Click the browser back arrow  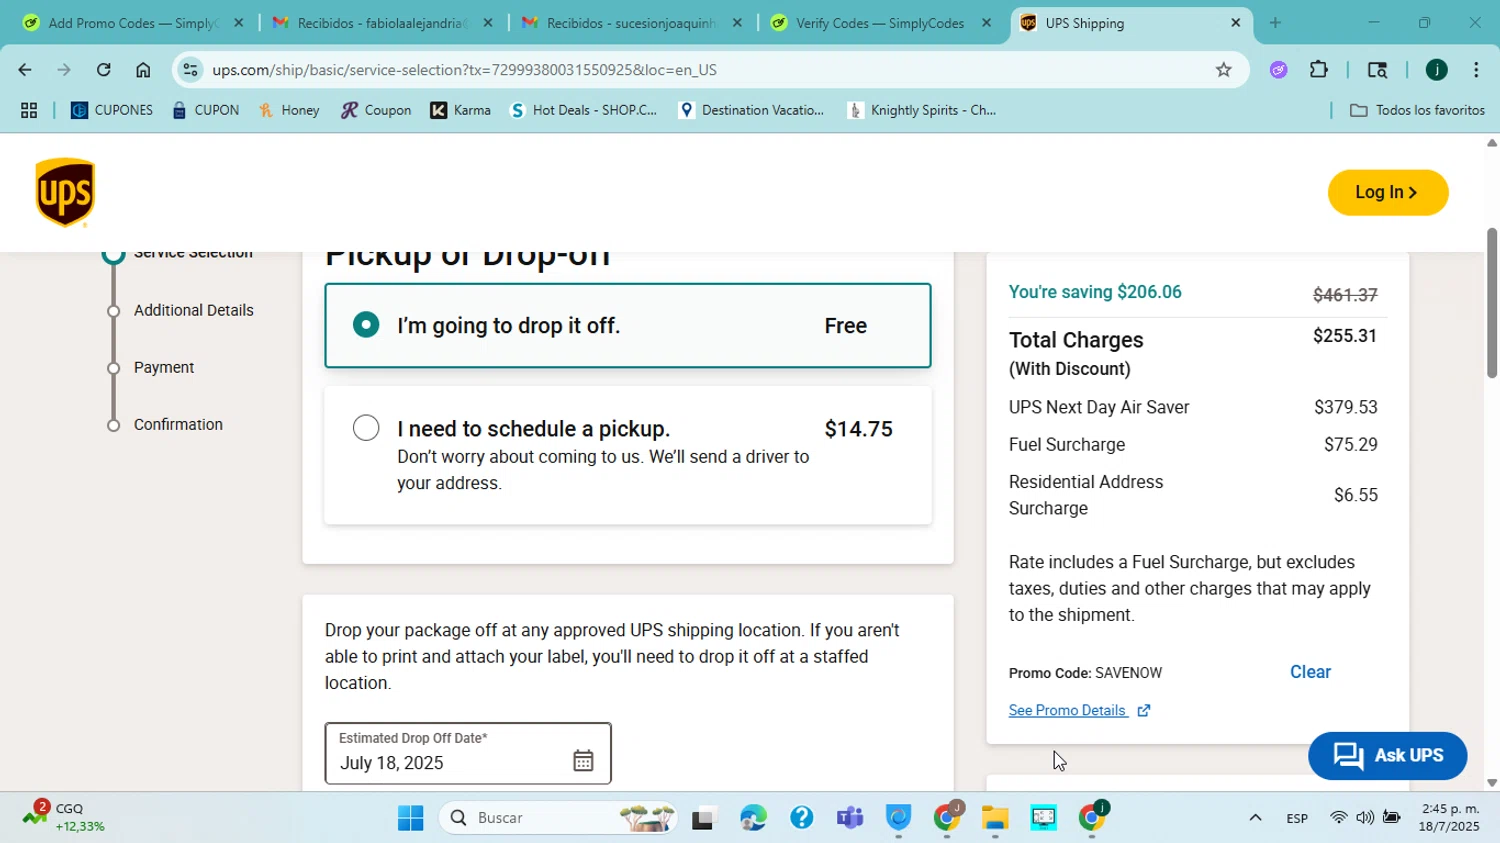[x=24, y=70]
